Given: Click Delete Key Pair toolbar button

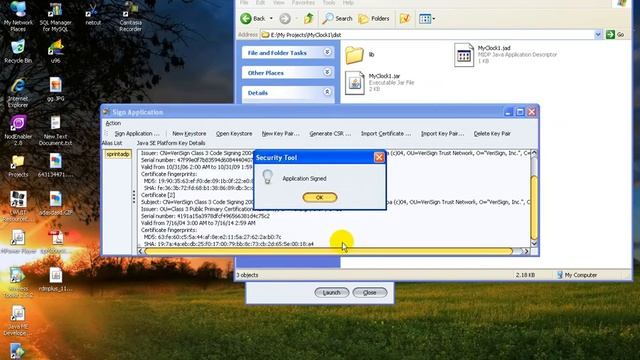Looking at the screenshot, I should point(492,133).
